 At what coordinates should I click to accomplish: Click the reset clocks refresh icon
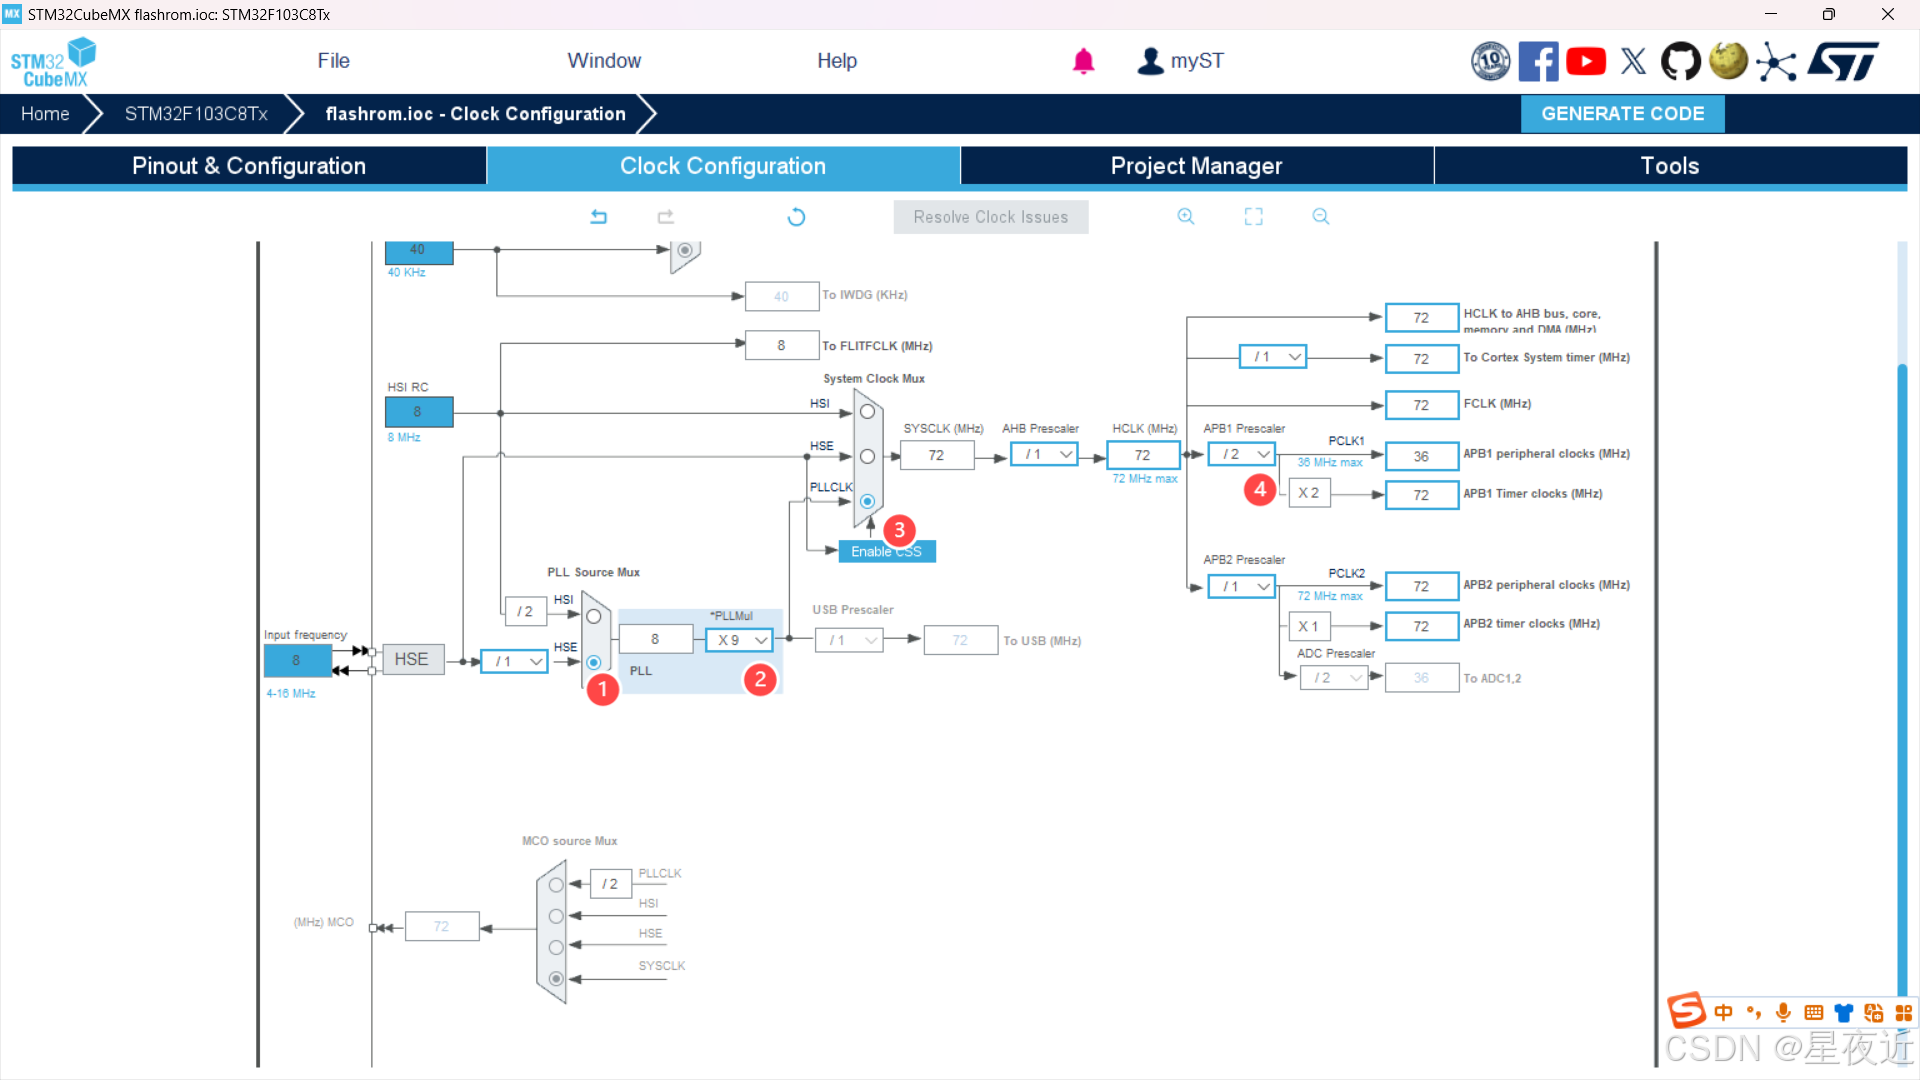pyautogui.click(x=796, y=217)
